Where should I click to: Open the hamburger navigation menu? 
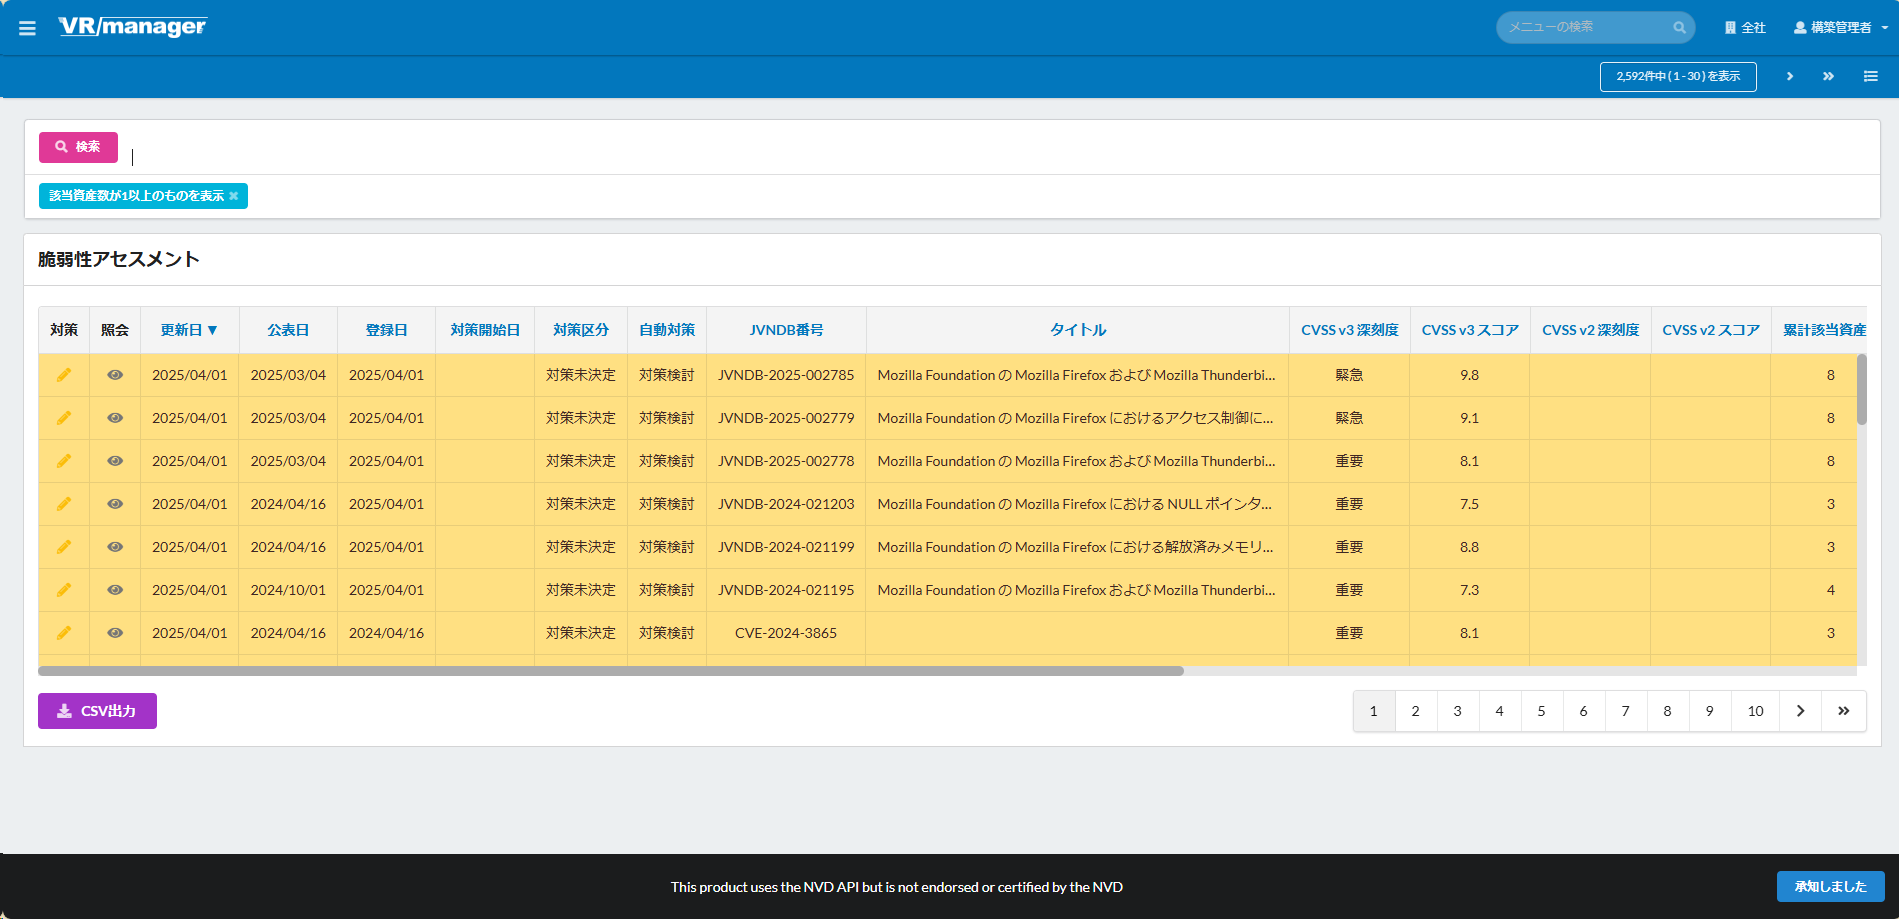[27, 28]
